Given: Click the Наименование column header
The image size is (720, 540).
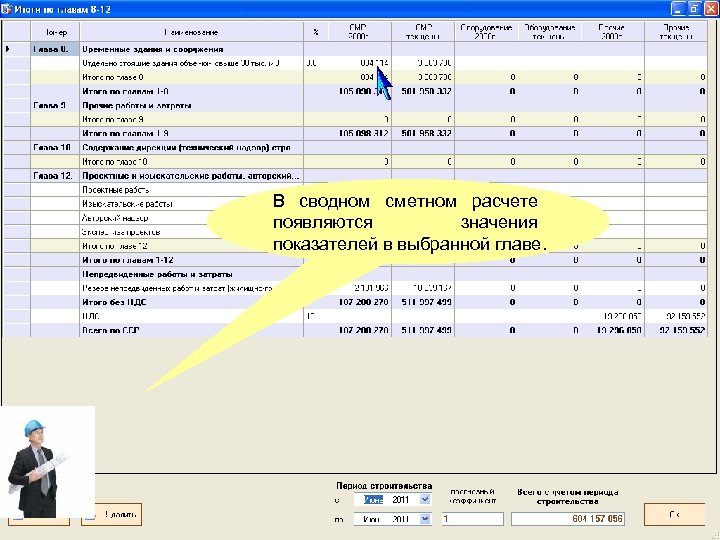Looking at the screenshot, I should tap(191, 32).
